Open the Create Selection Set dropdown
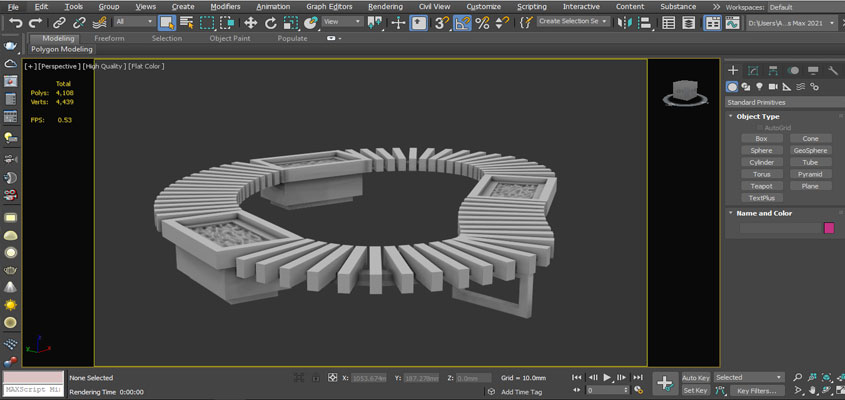The width and height of the screenshot is (845, 400). pyautogui.click(x=573, y=22)
